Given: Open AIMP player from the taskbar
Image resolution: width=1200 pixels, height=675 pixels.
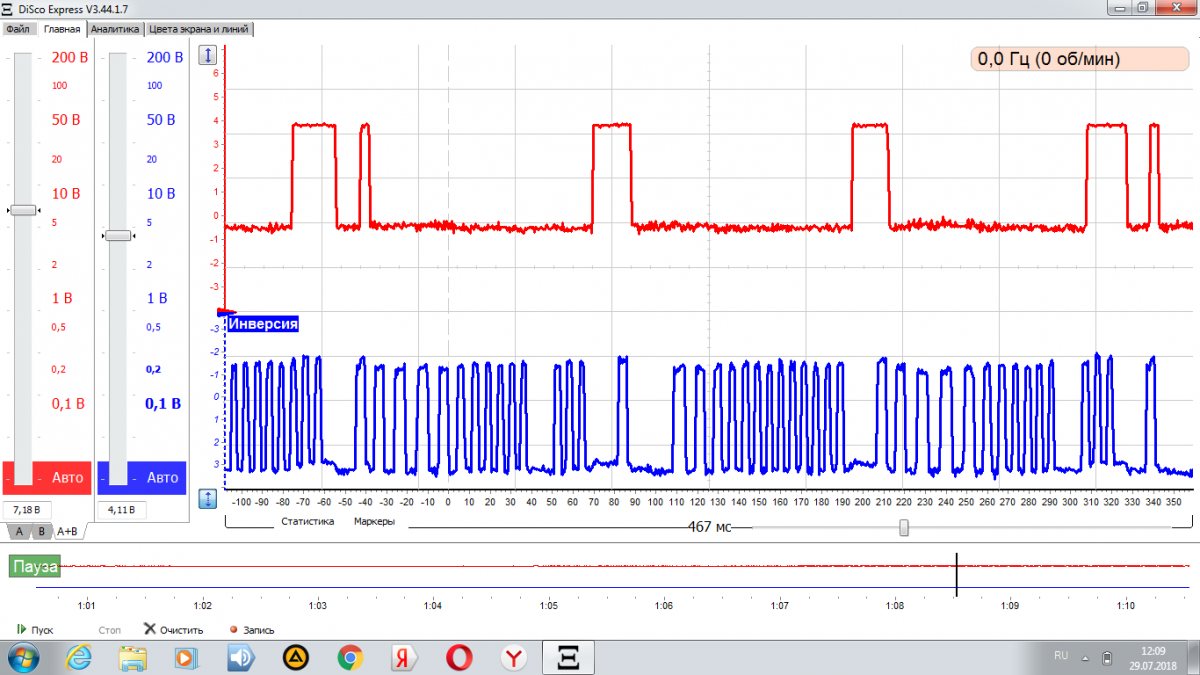Looking at the screenshot, I should (x=295, y=657).
